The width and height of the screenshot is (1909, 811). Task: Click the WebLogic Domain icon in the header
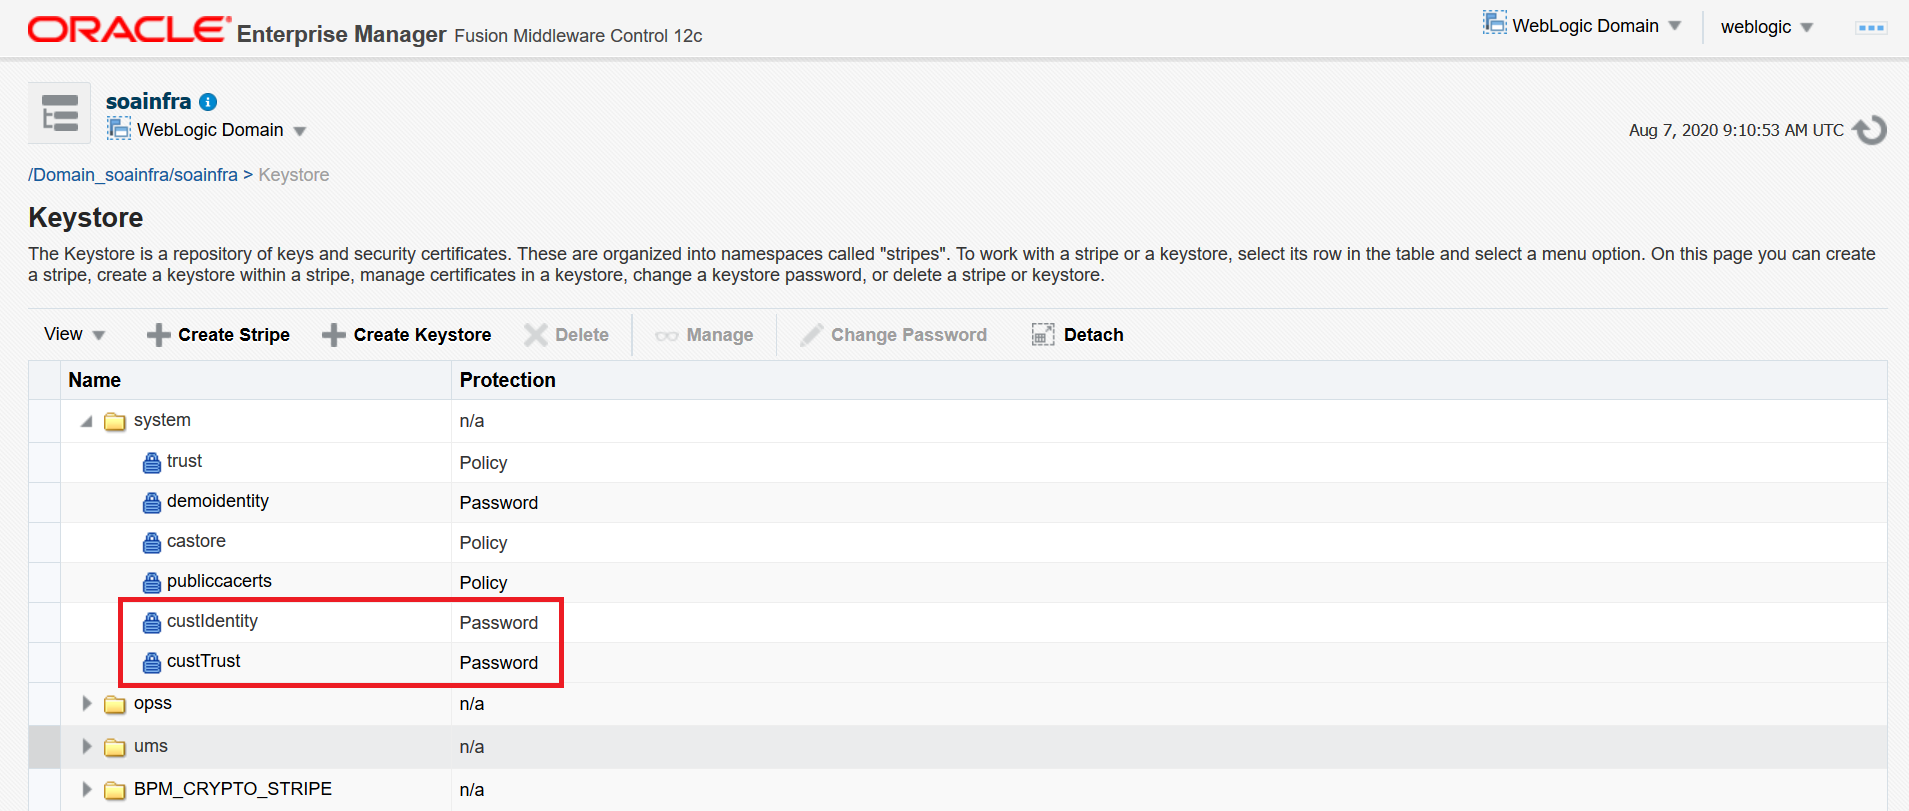(x=1494, y=23)
